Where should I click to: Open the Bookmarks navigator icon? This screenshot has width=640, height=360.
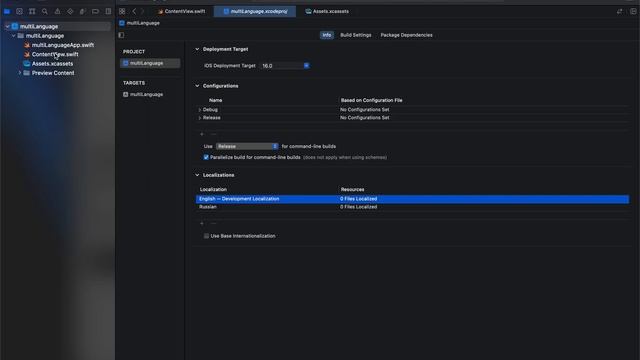(32, 11)
